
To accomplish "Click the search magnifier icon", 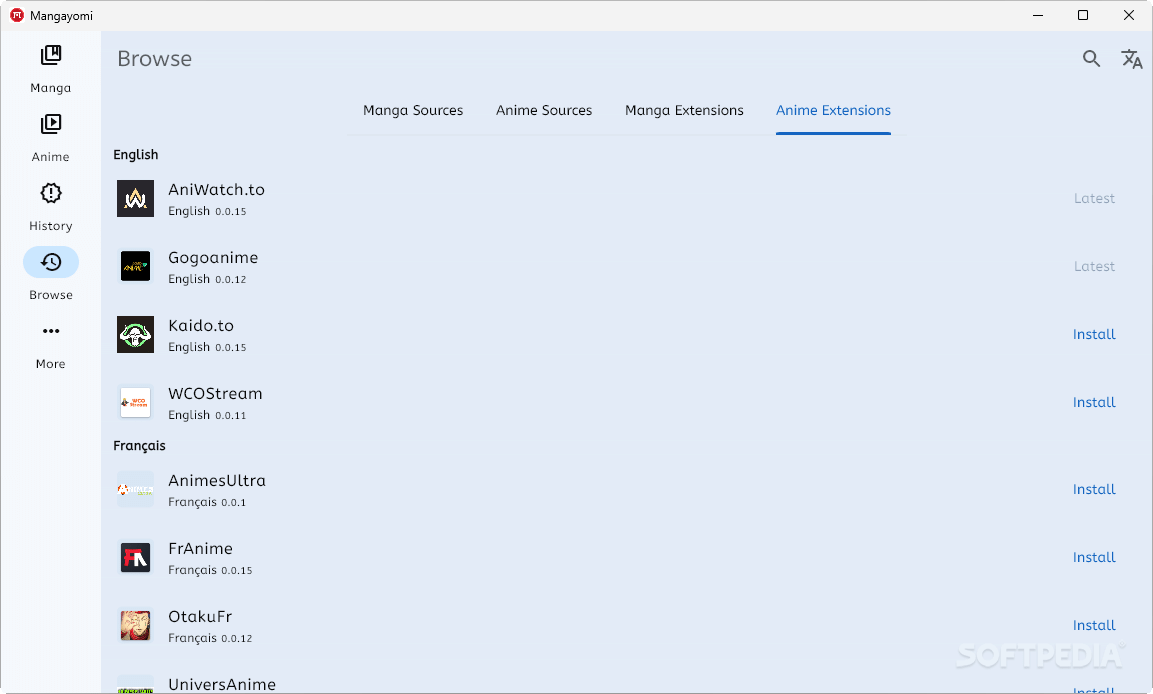I will (x=1091, y=59).
